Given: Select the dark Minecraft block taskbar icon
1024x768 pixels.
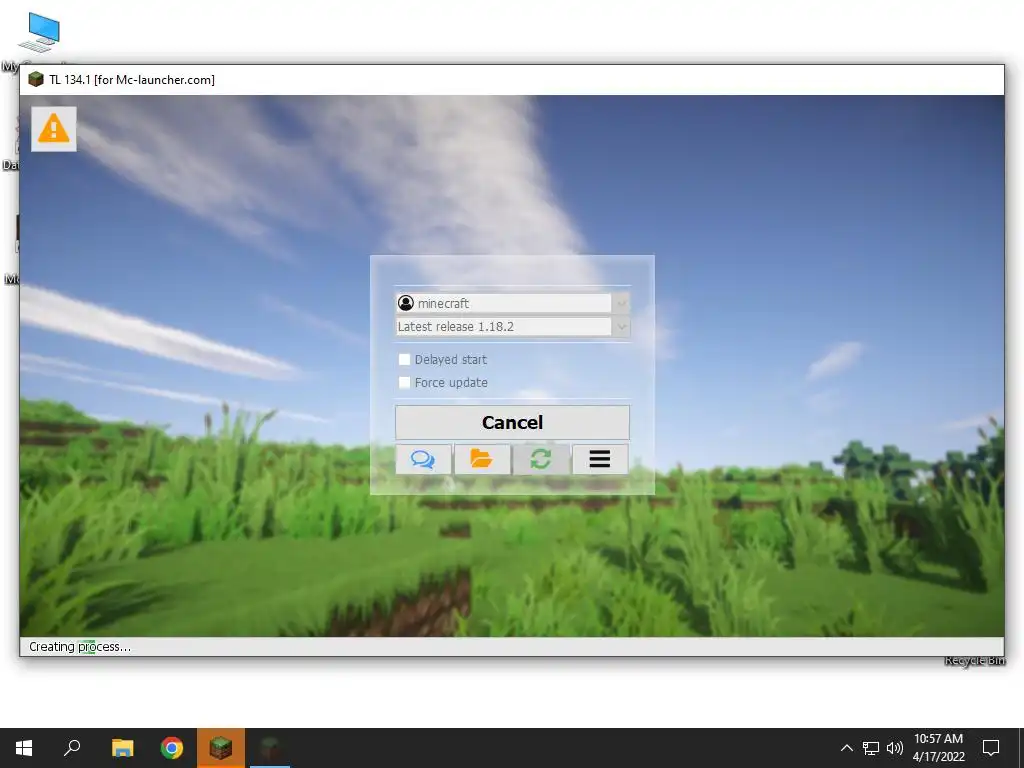Looking at the screenshot, I should coord(270,748).
